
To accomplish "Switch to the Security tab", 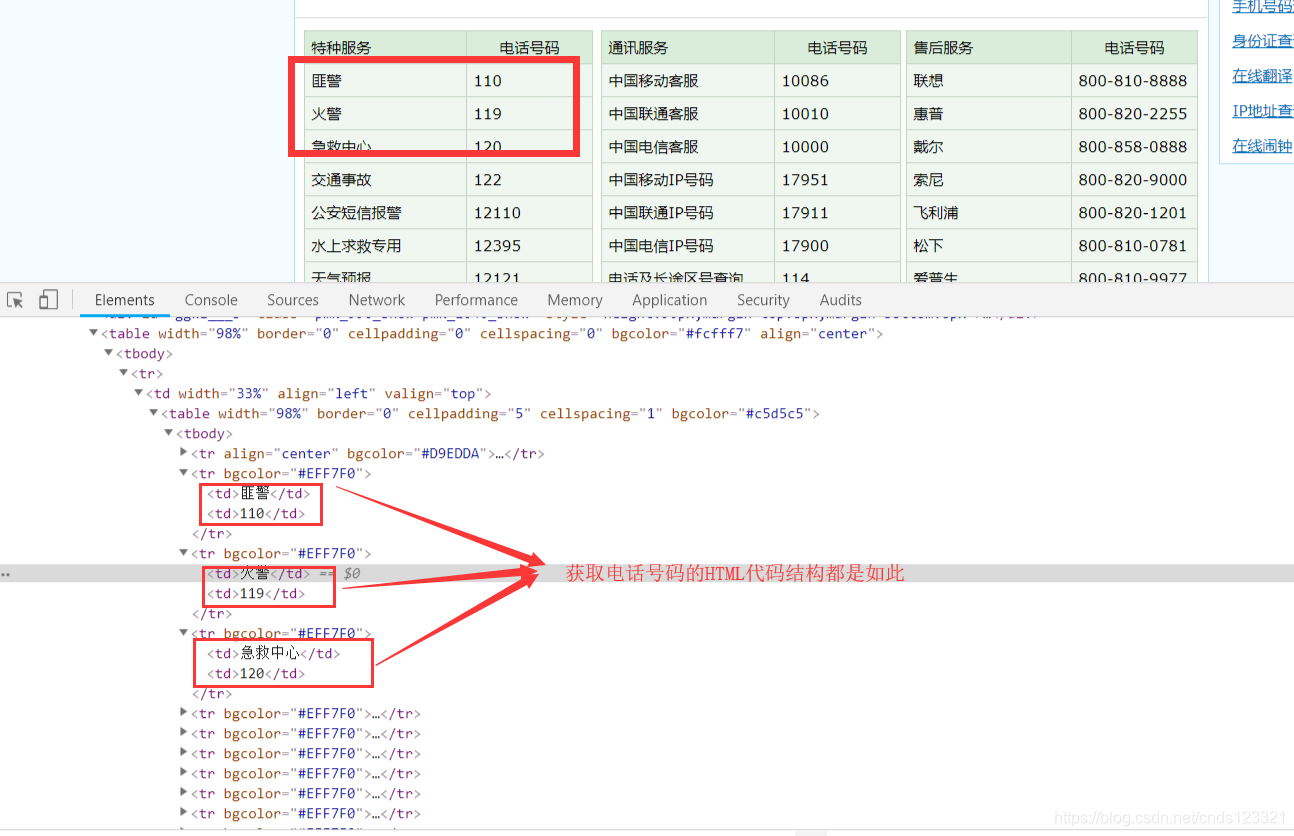I will tap(763, 300).
